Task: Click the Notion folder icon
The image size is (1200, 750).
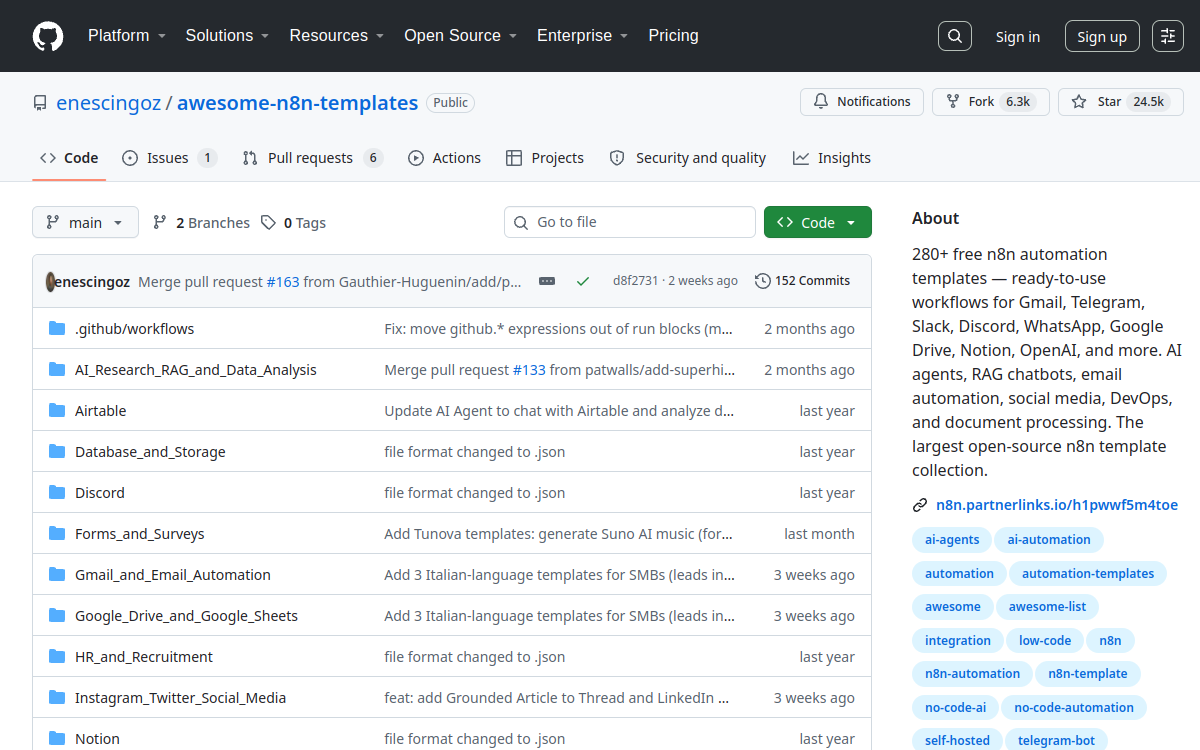Action: pos(57,739)
